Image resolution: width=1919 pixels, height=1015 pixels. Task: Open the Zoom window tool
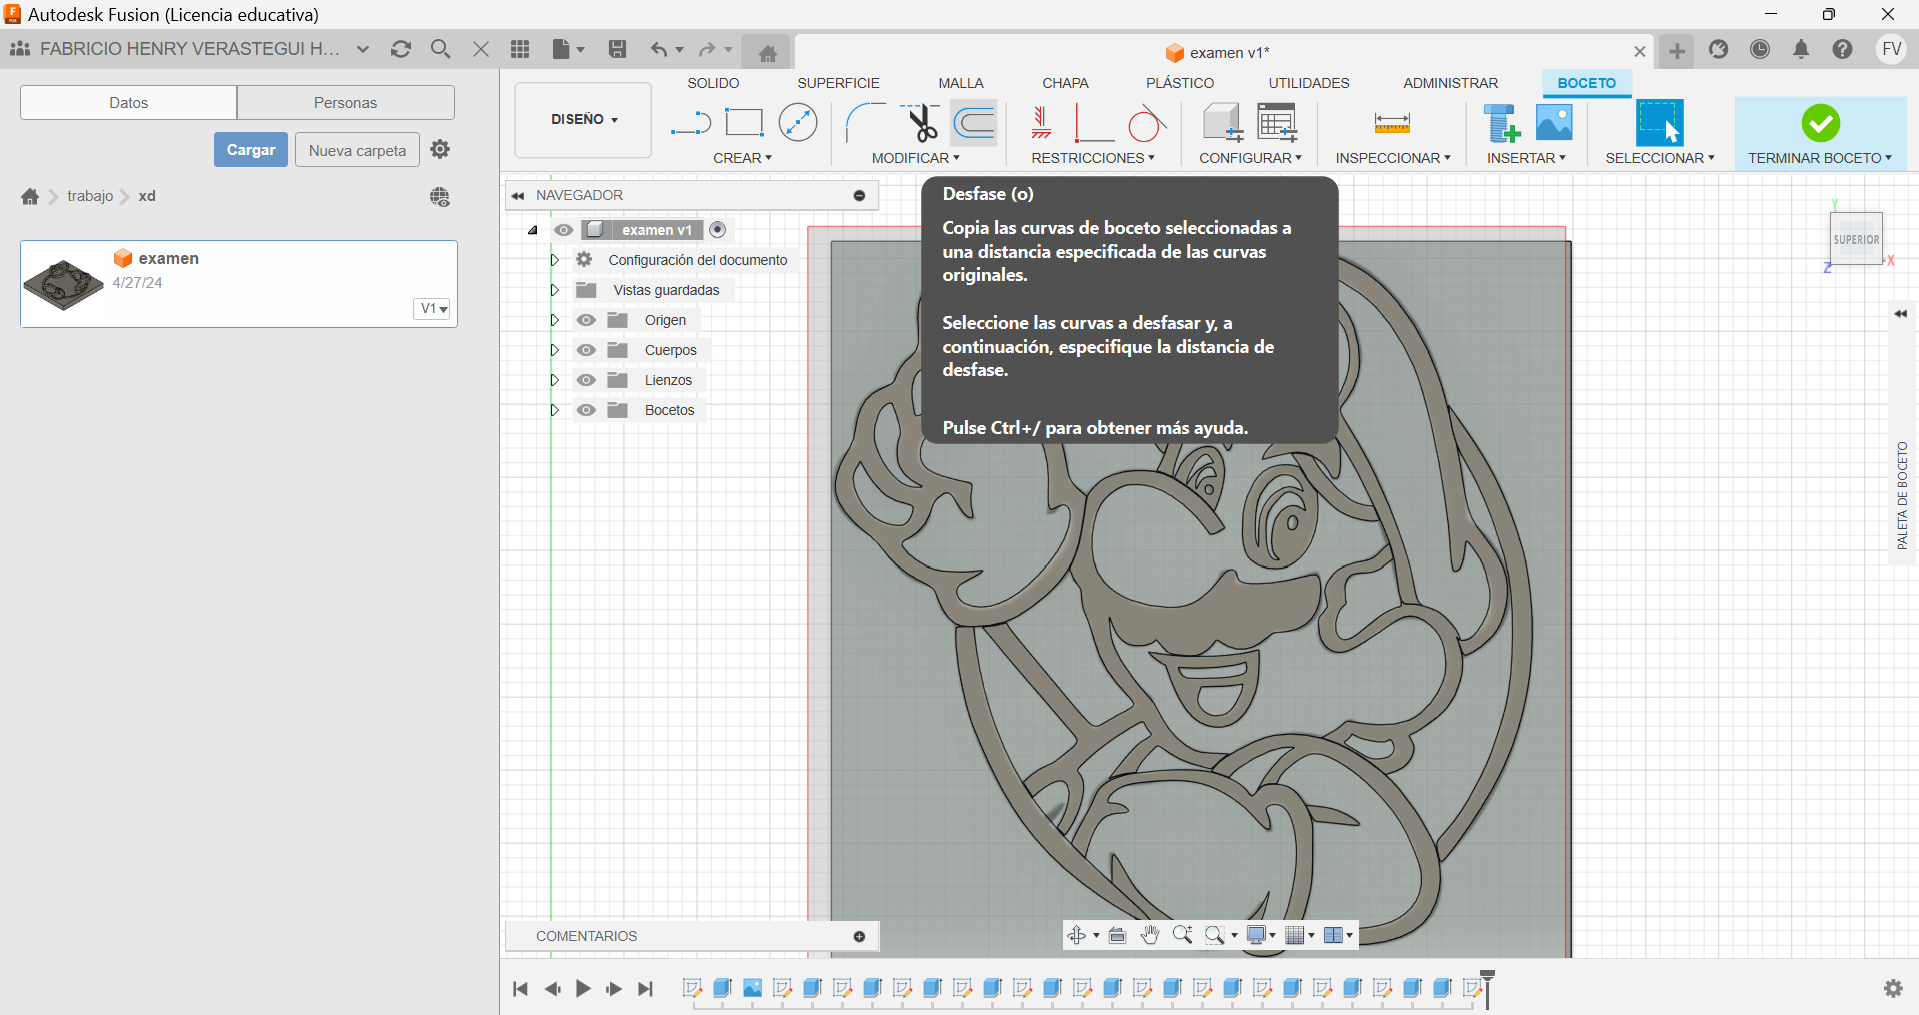pyautogui.click(x=1215, y=935)
